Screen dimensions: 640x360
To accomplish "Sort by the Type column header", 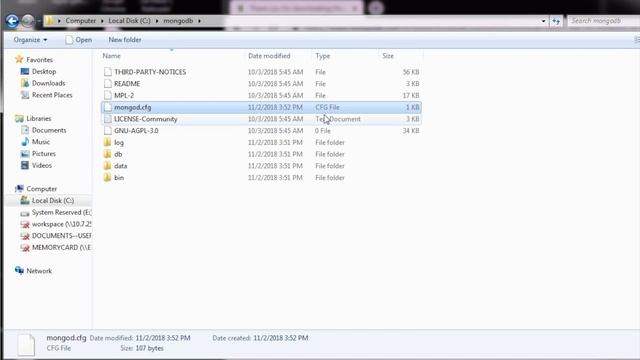I will 322,56.
